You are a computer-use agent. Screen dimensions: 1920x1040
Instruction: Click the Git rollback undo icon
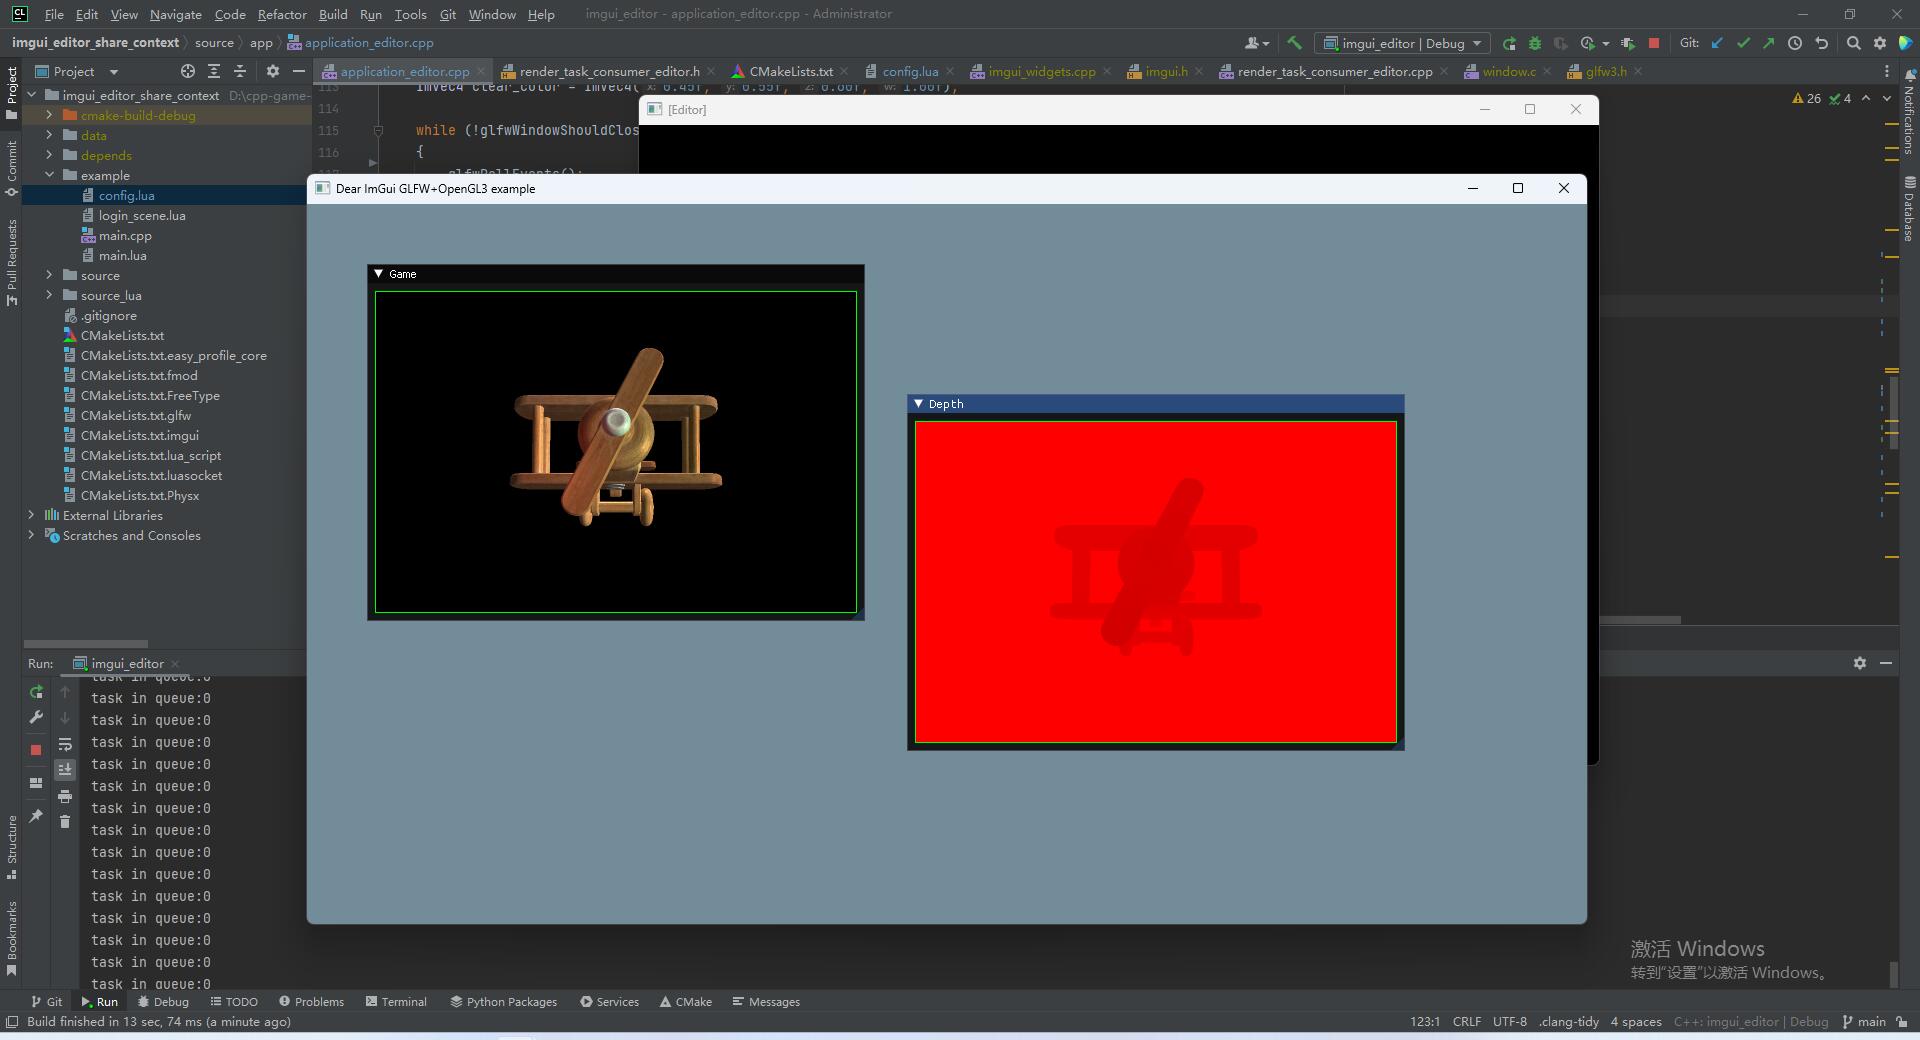tap(1821, 43)
